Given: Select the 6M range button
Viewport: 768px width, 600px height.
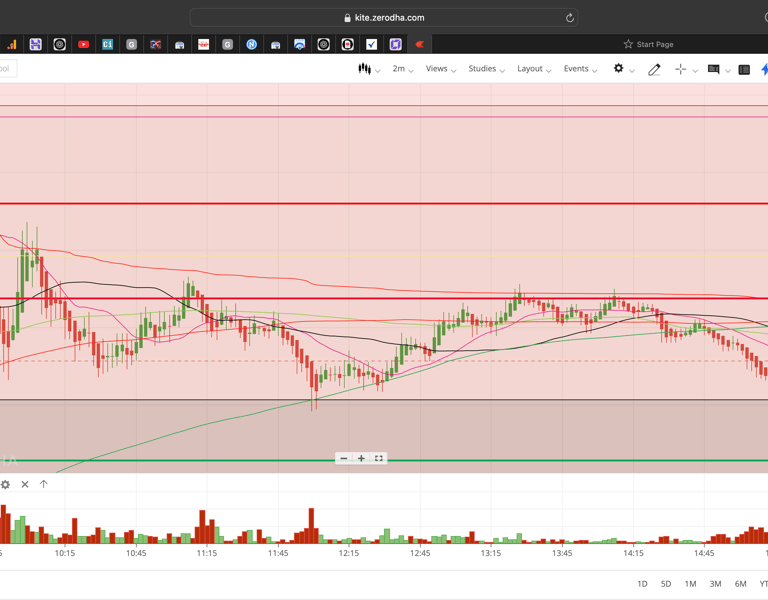Looking at the screenshot, I should coord(740,584).
